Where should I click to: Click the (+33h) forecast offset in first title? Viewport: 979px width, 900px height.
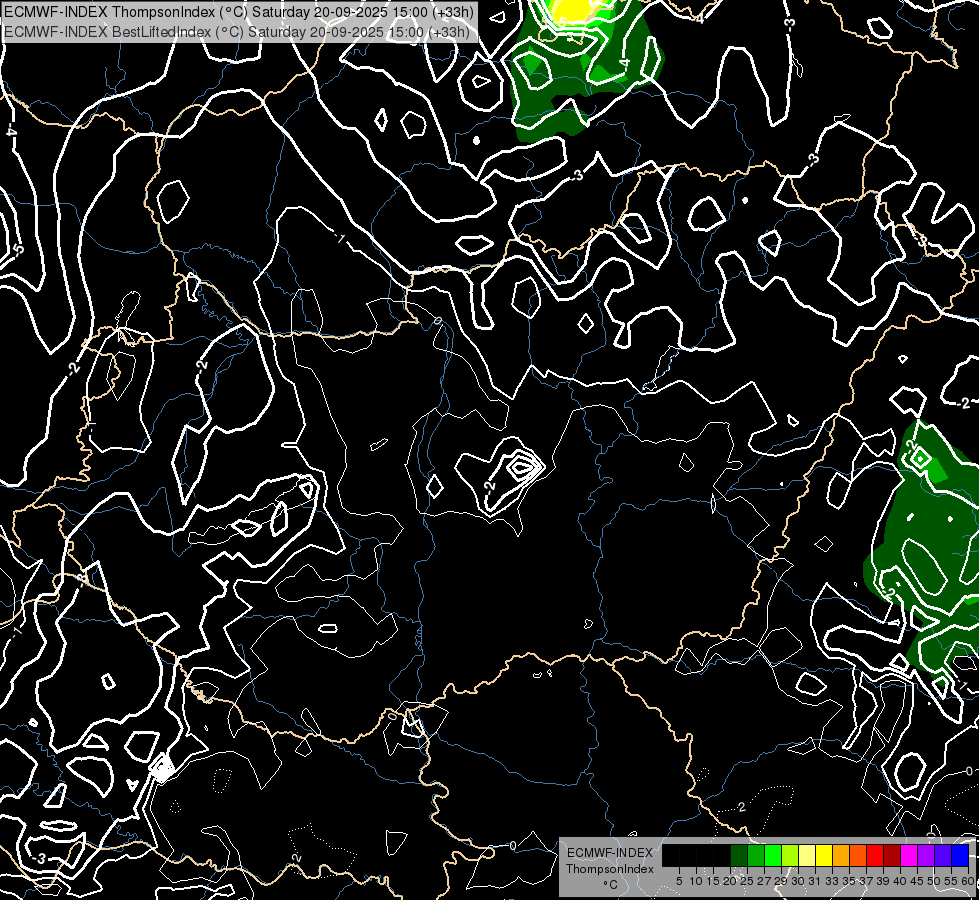pyautogui.click(x=449, y=12)
